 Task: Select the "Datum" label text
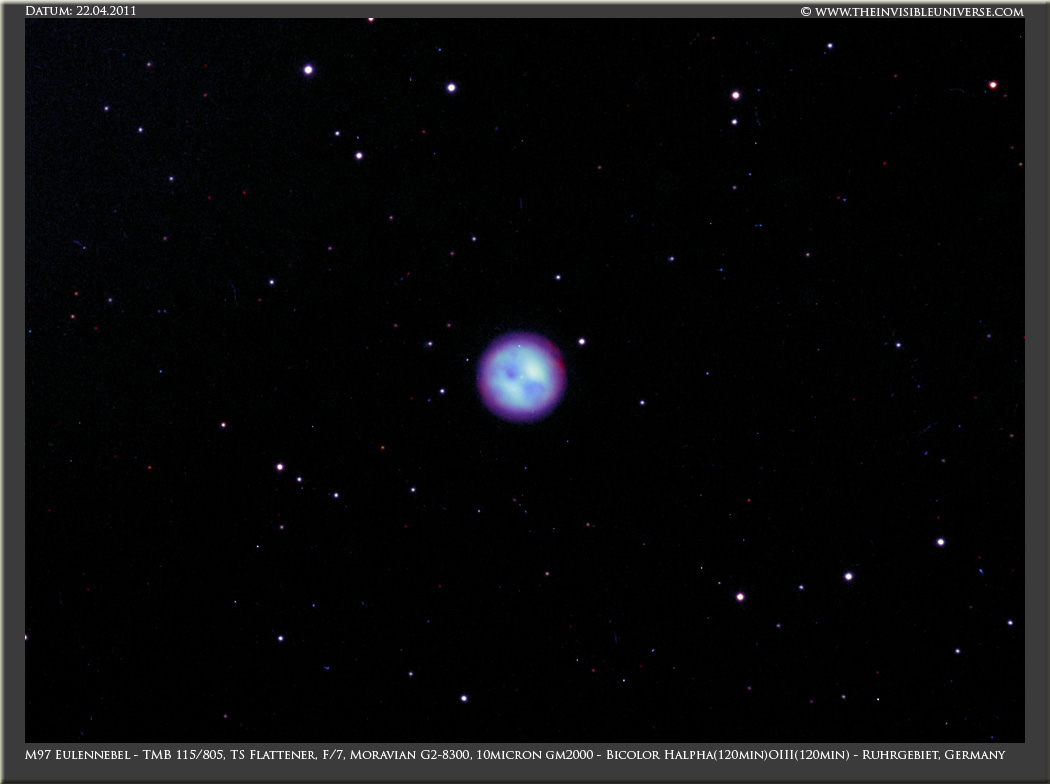pos(47,11)
